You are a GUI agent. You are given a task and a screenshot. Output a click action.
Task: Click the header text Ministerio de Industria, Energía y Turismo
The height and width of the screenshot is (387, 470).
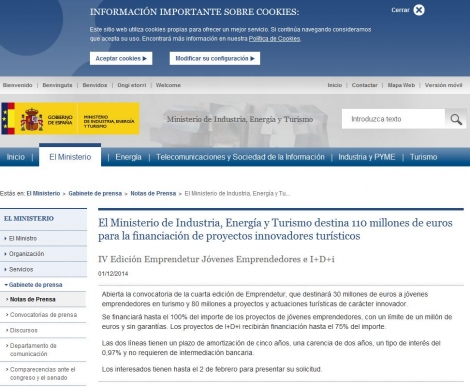pos(240,119)
